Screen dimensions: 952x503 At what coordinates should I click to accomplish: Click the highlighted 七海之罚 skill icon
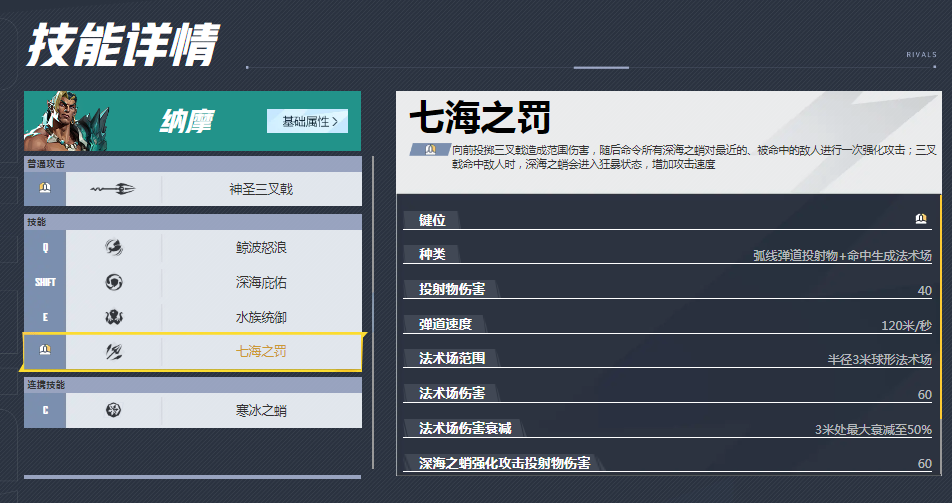[113, 351]
